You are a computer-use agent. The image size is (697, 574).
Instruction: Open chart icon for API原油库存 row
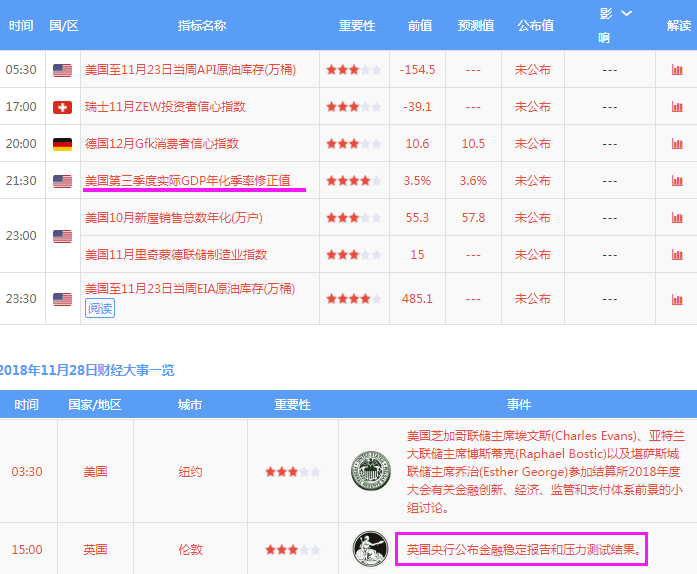[677, 70]
